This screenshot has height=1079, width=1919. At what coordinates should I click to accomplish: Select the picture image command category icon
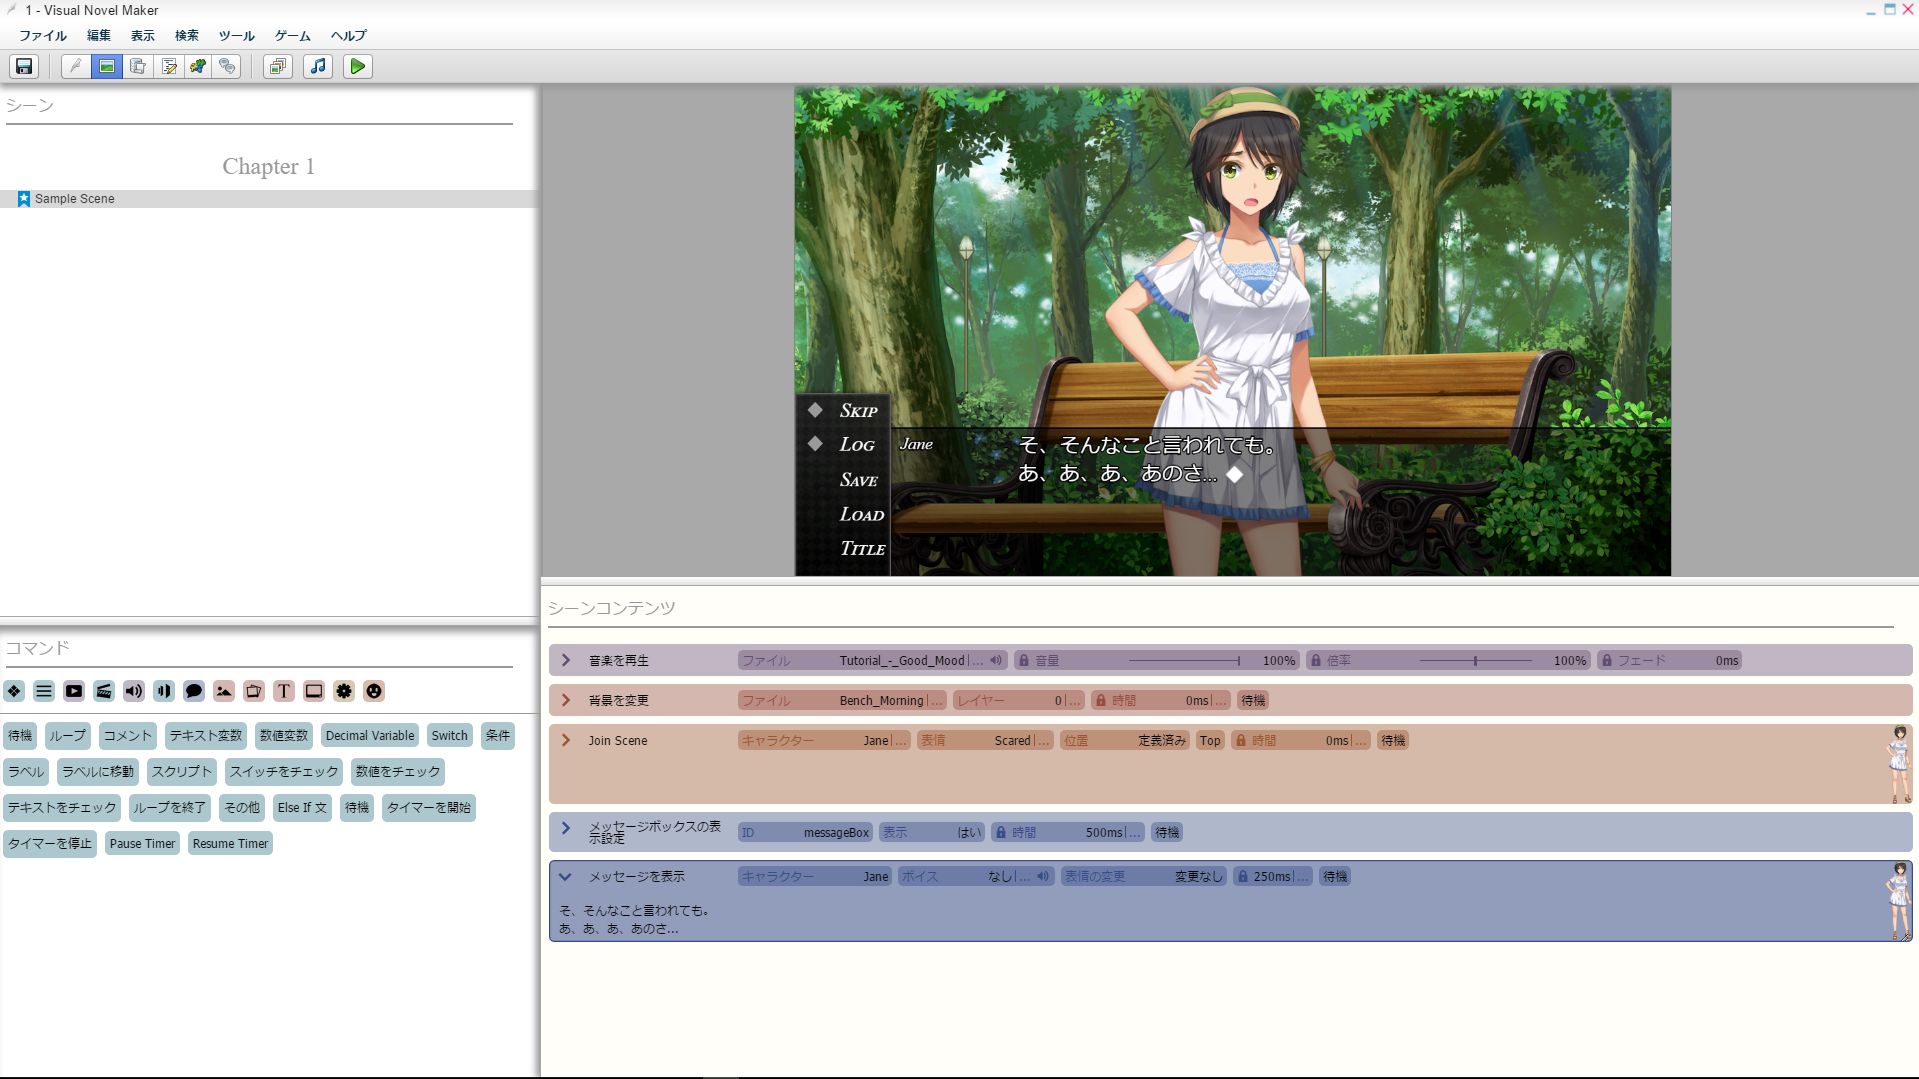pos(224,691)
